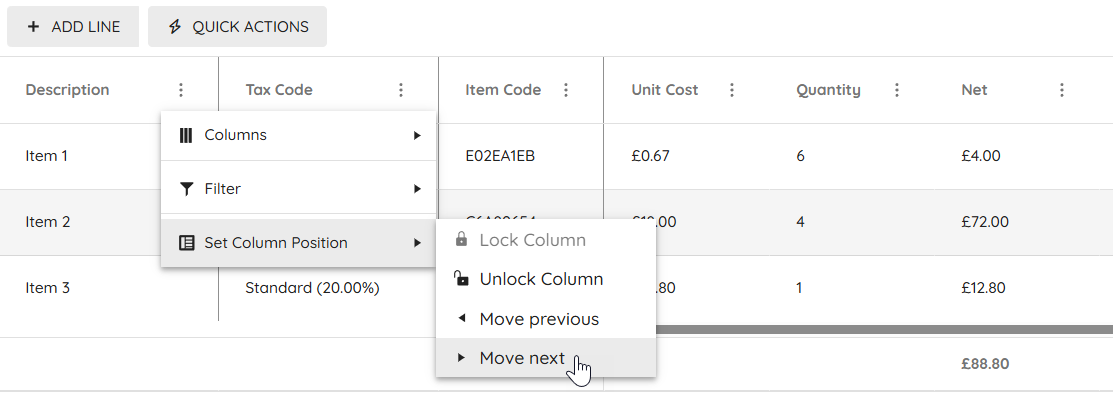
Task: Click the lightning bolt Quick Actions icon
Action: (175, 27)
